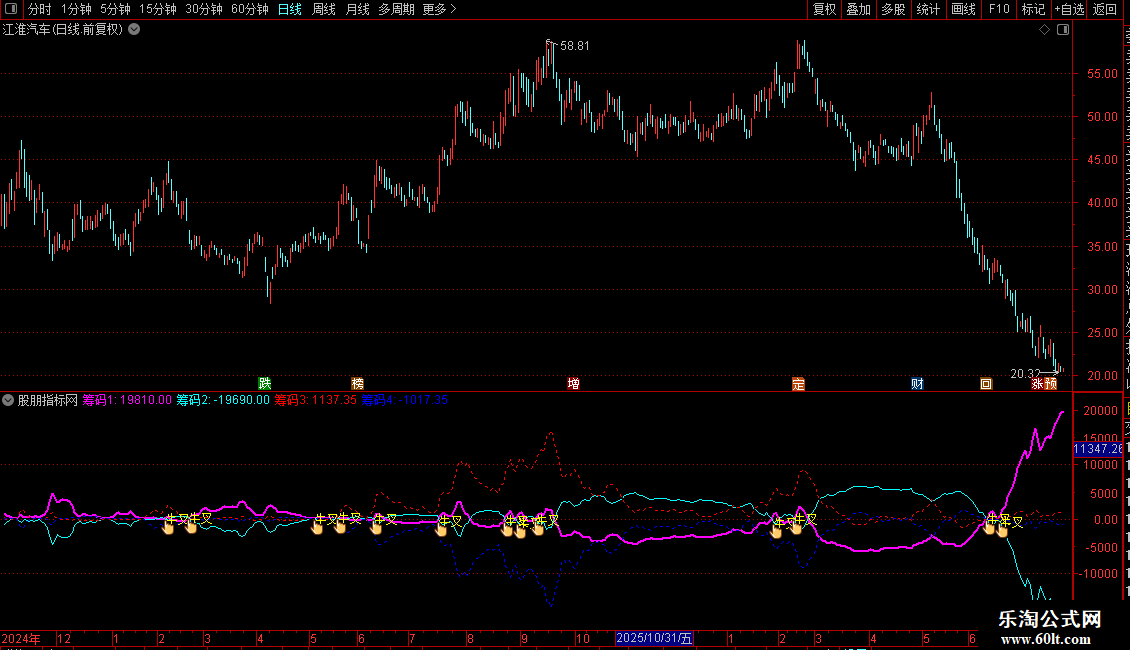The width and height of the screenshot is (1130, 650).
Task: Select the 日线 daily chart tab
Action: [x=290, y=9]
